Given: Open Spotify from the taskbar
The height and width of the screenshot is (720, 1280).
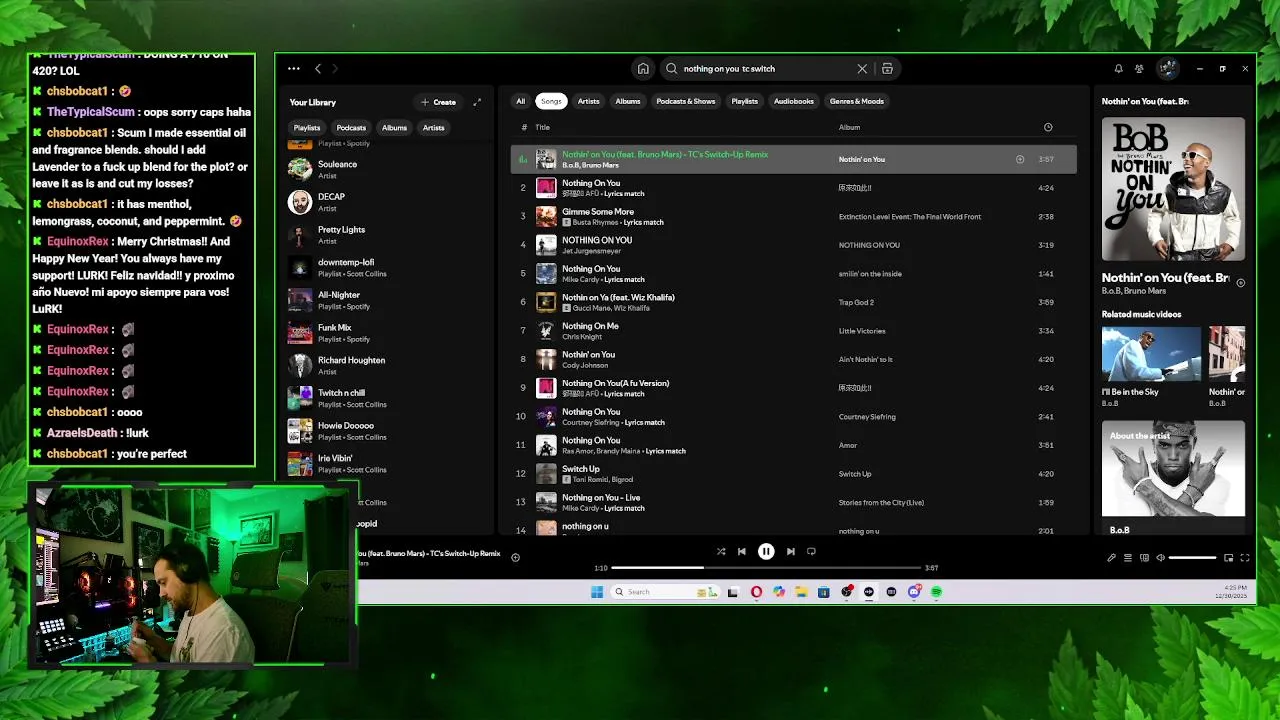Looking at the screenshot, I should [x=936, y=592].
